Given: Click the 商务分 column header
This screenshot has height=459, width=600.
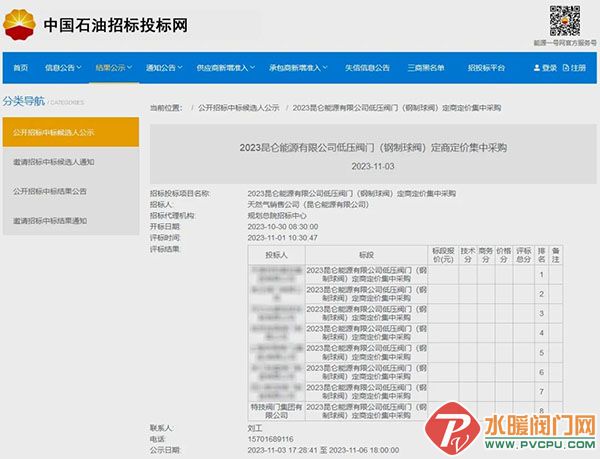Looking at the screenshot, I should point(486,255).
